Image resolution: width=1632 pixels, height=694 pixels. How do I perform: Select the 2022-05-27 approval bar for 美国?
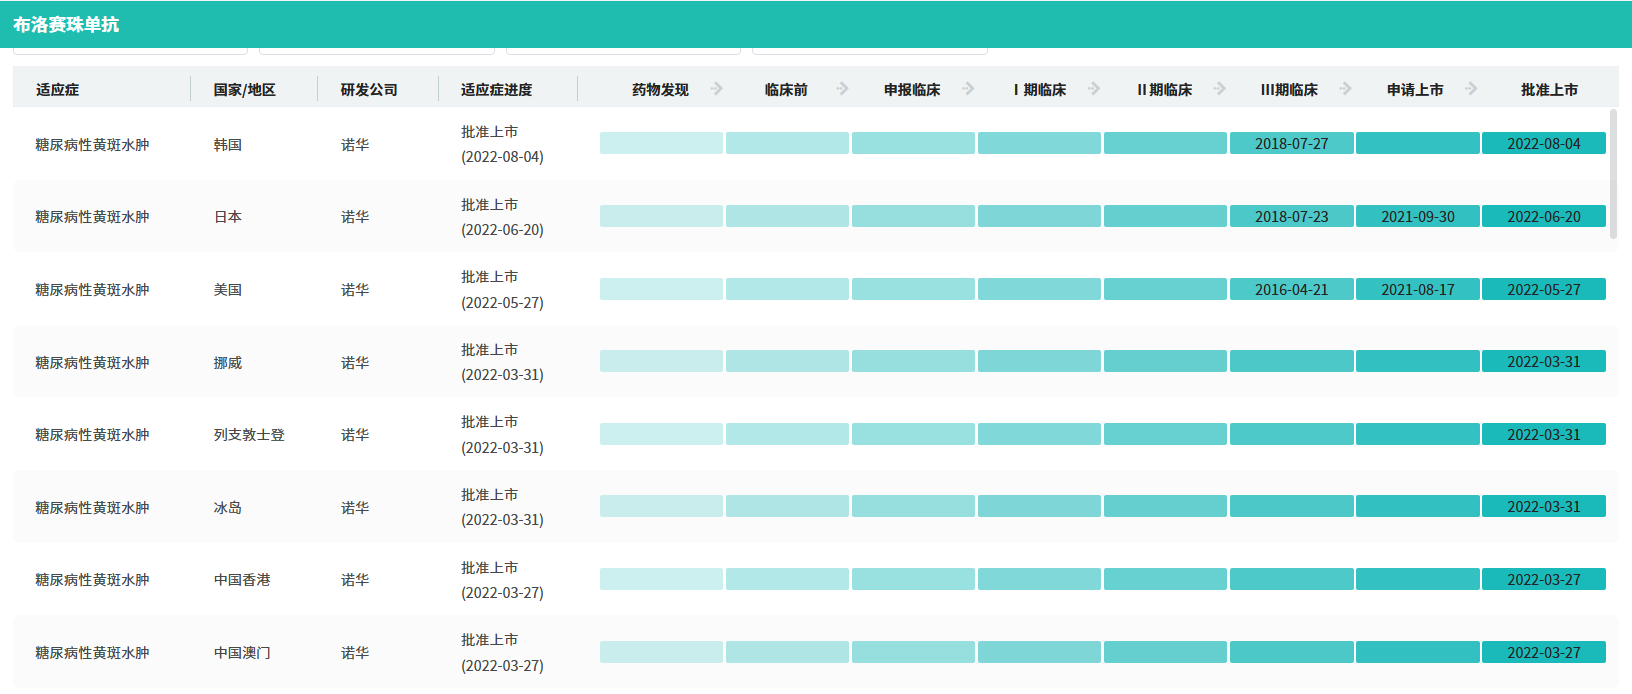click(1544, 290)
